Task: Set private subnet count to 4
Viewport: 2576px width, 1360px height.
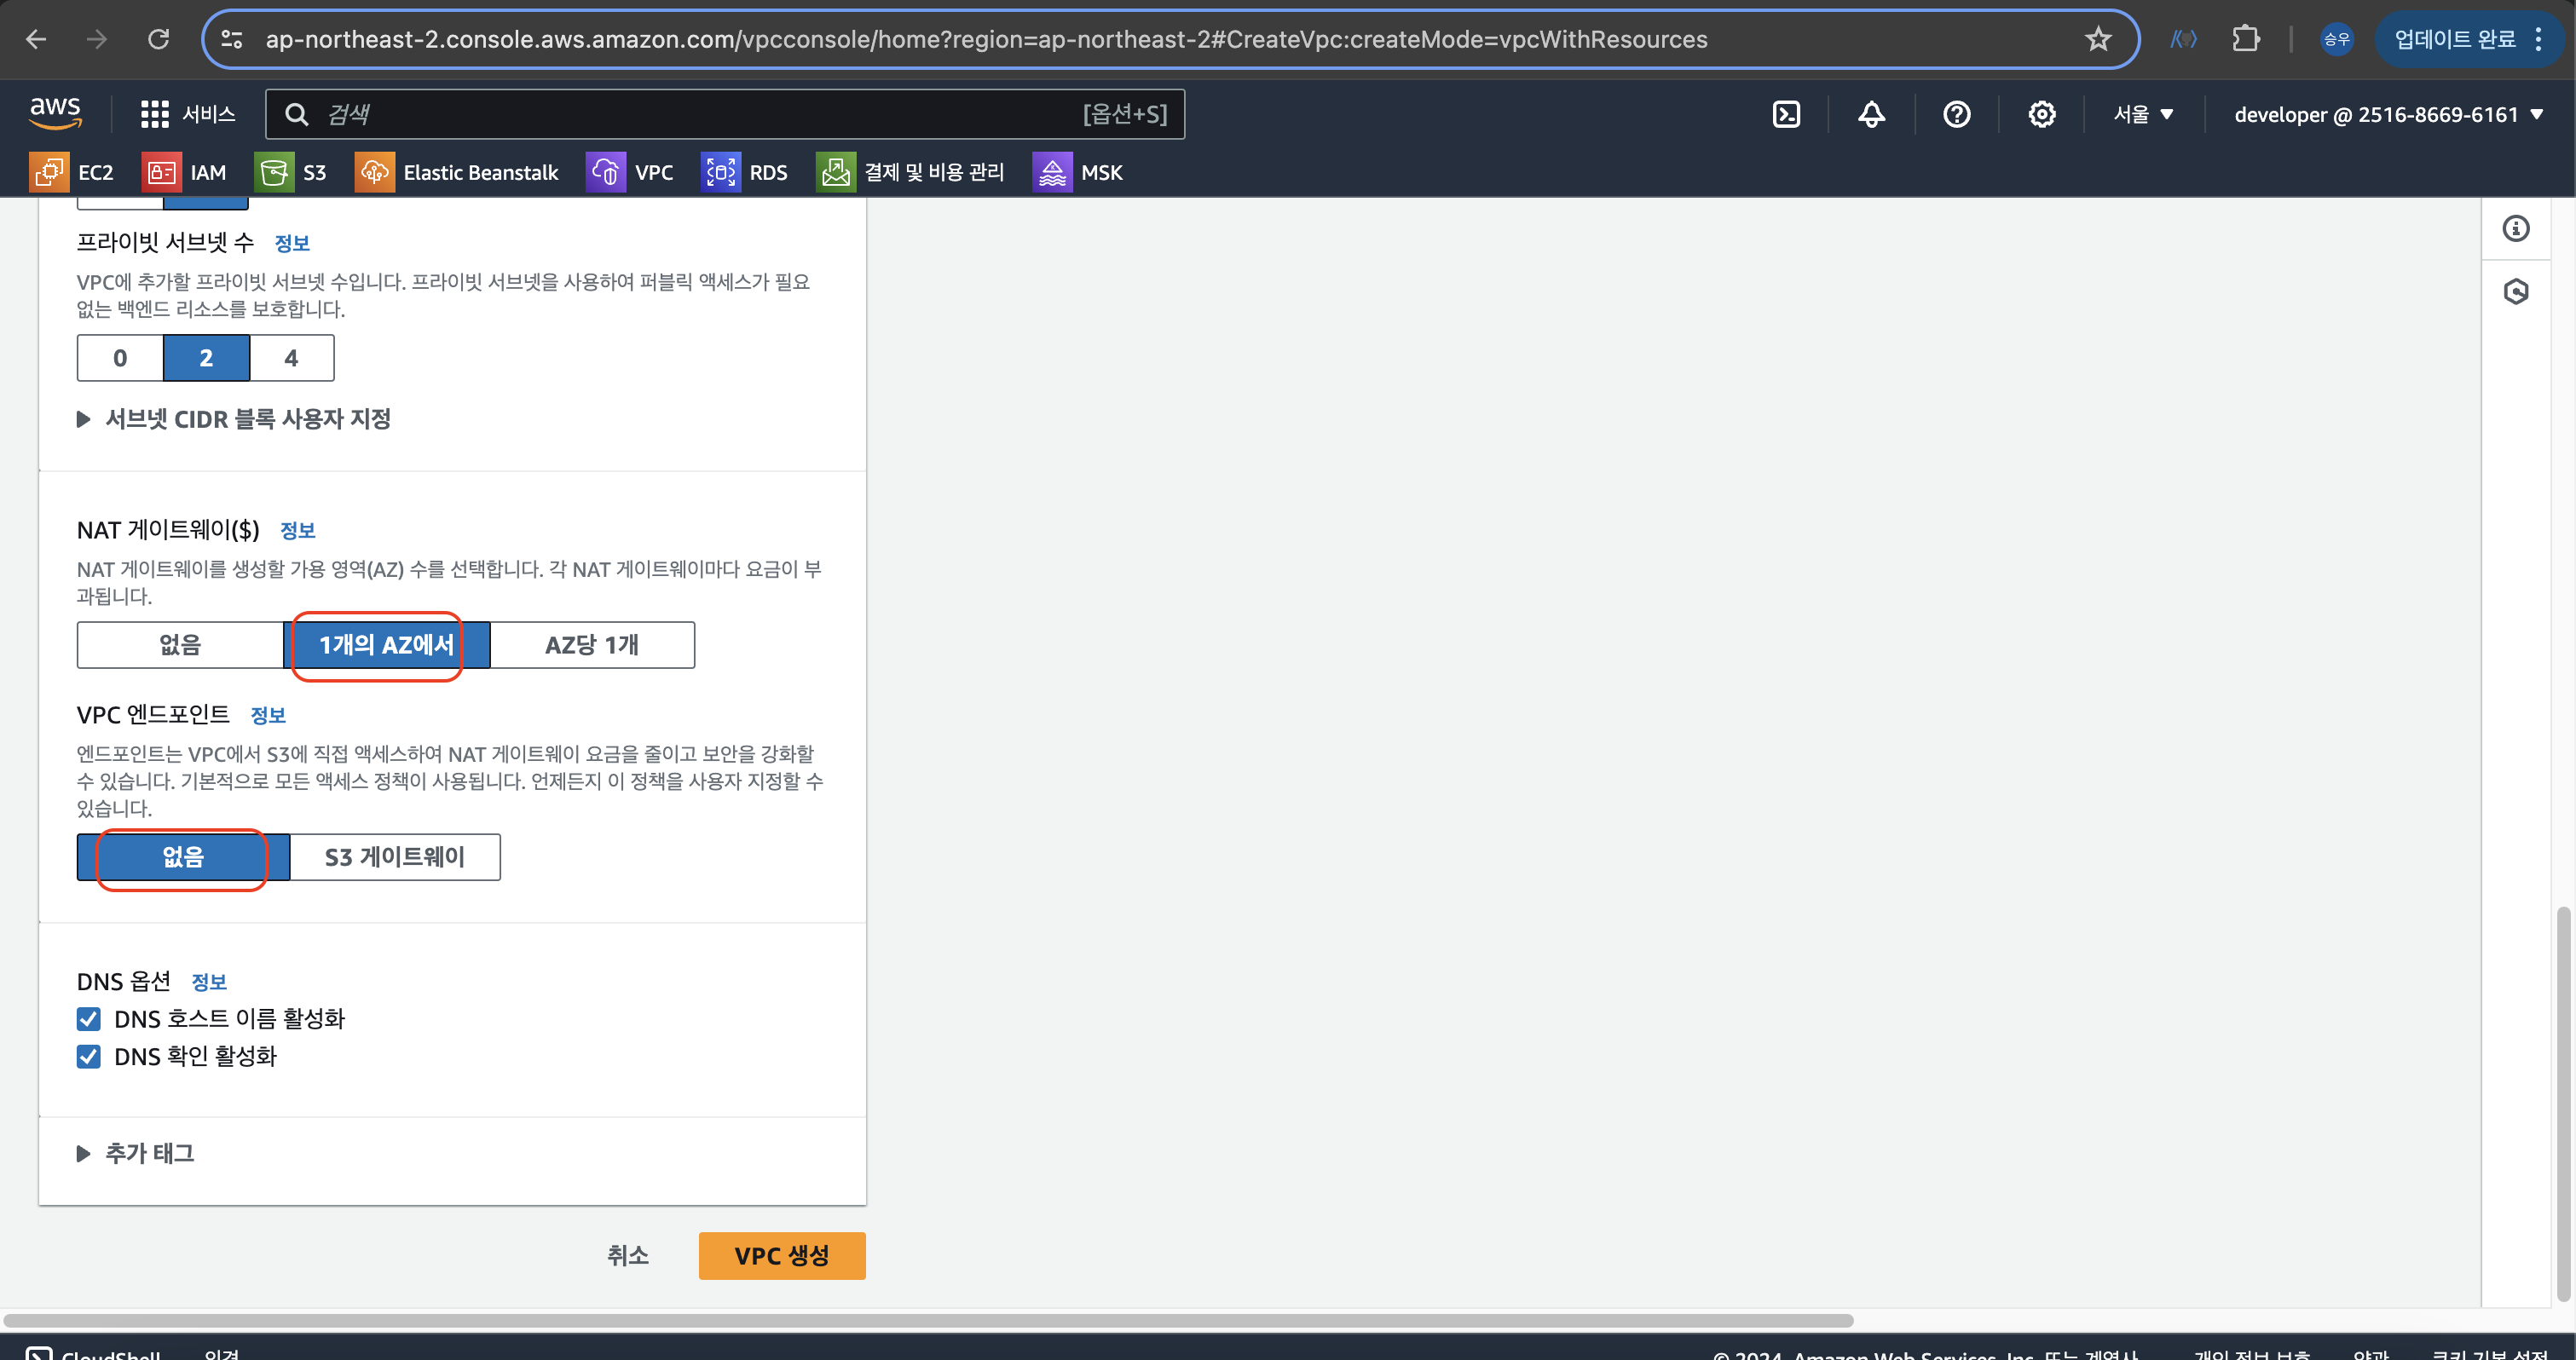Action: 291,357
